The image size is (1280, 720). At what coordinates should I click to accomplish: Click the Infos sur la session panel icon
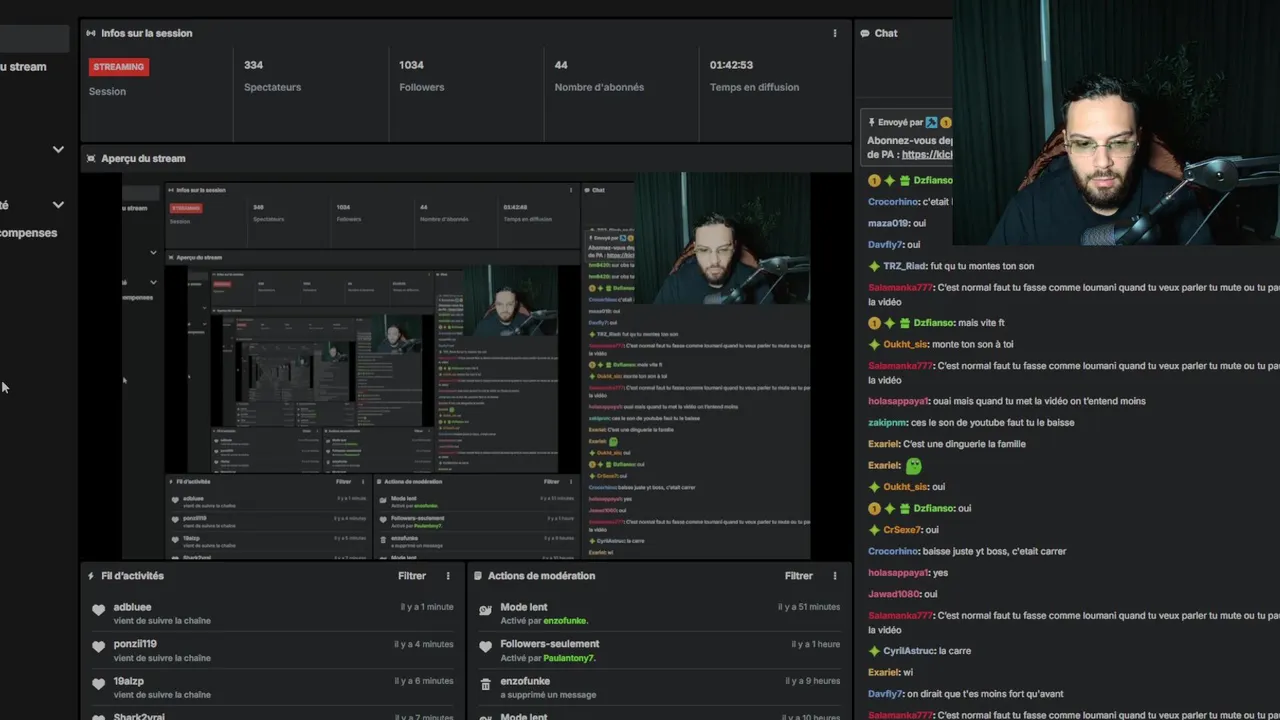(91, 33)
